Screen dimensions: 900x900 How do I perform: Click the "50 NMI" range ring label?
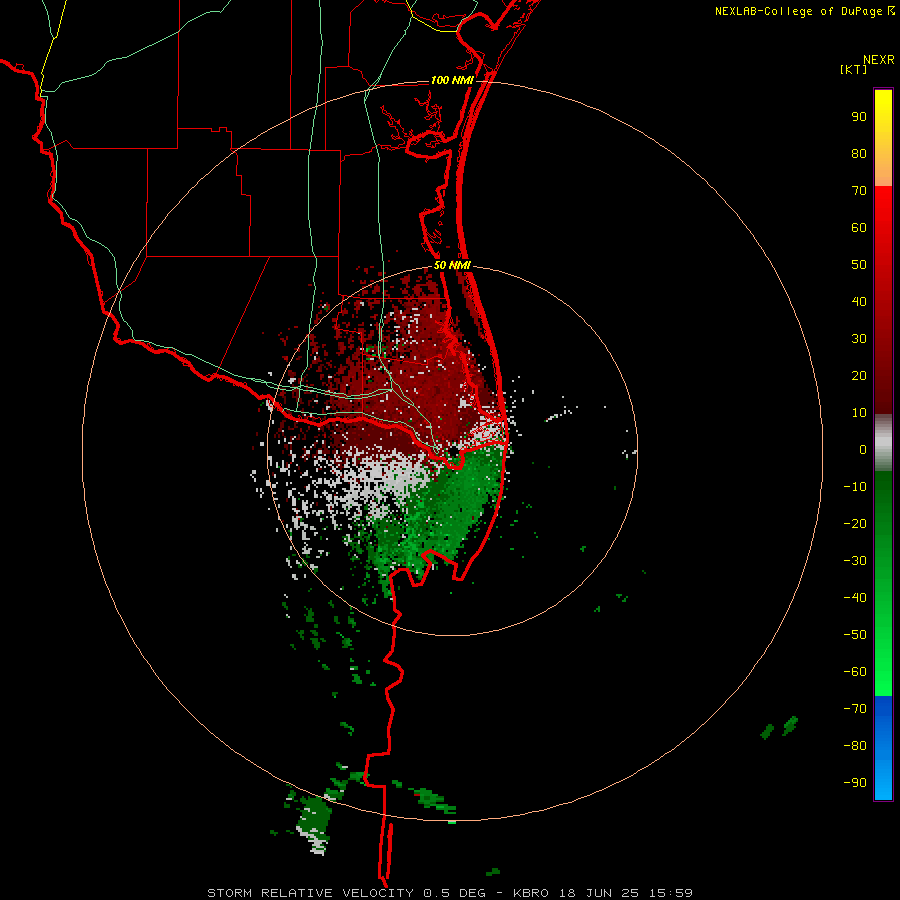pyautogui.click(x=452, y=265)
